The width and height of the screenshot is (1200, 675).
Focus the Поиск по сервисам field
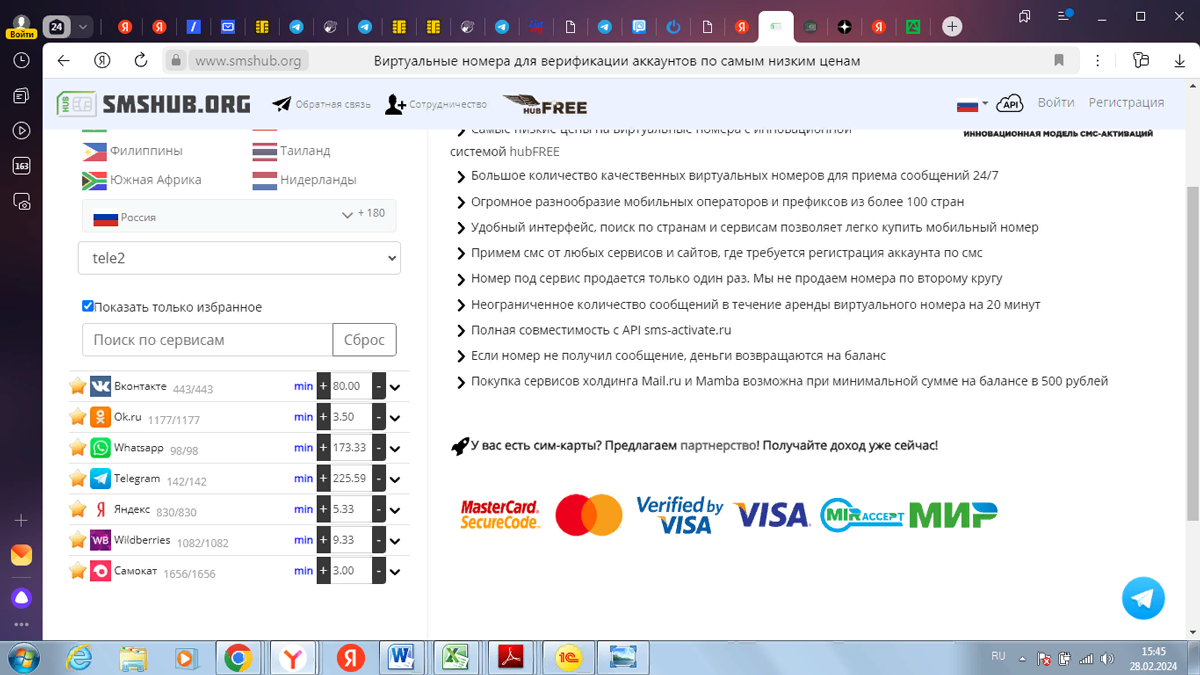[207, 340]
